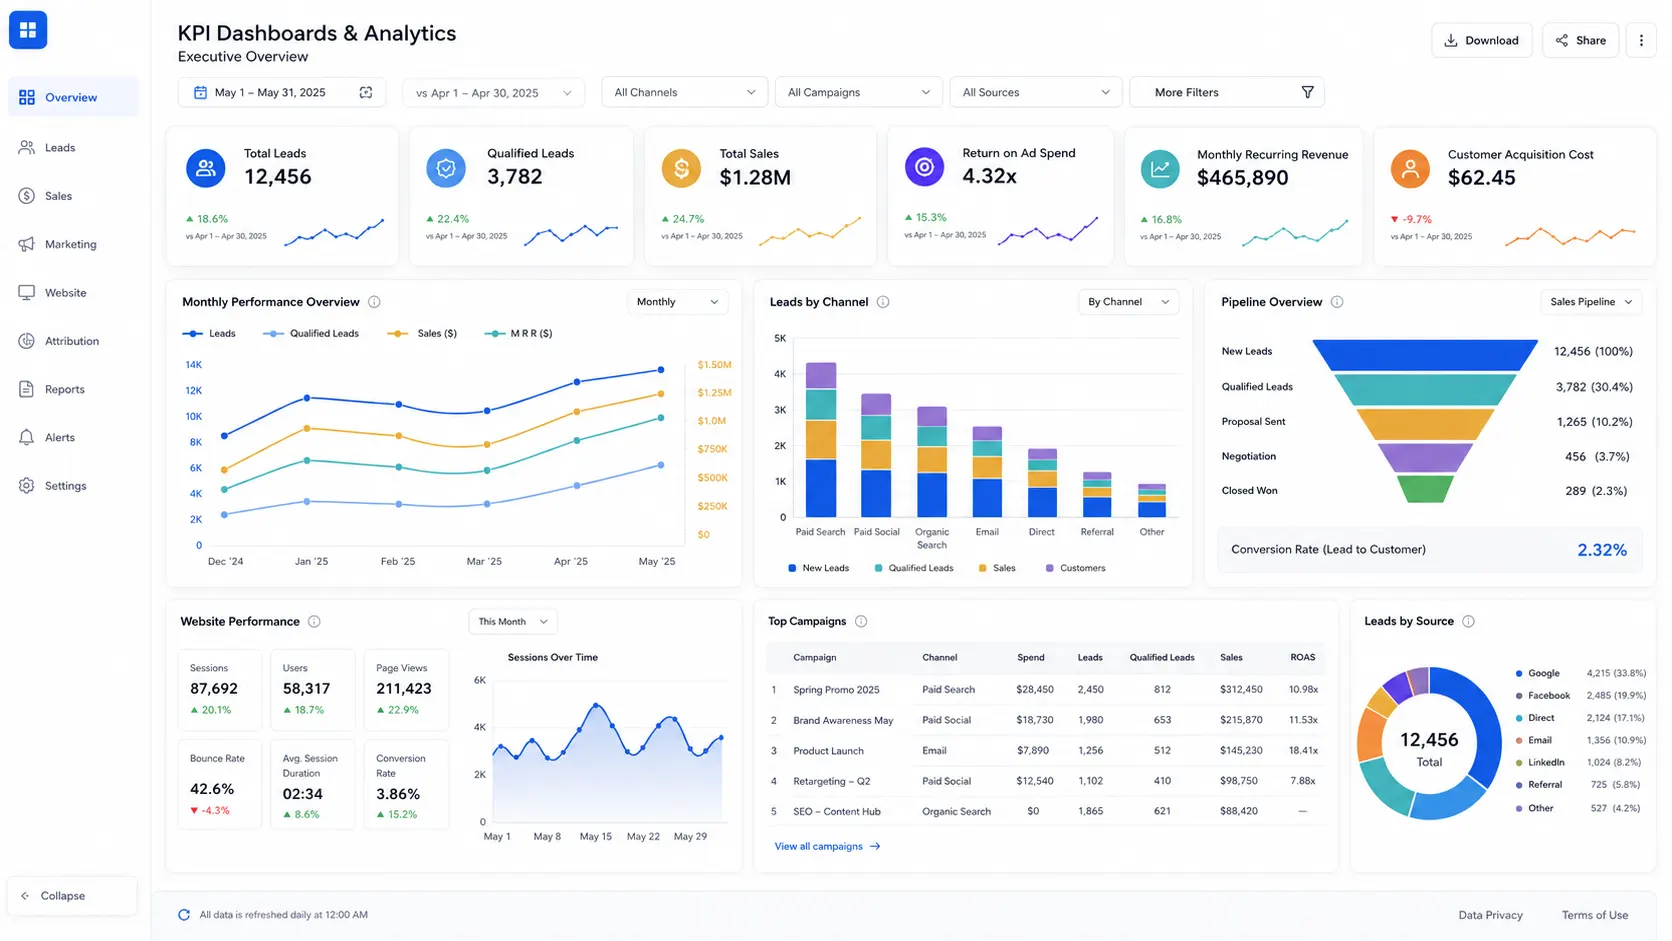Open View all campaigns link
The width and height of the screenshot is (1672, 941).
(827, 846)
